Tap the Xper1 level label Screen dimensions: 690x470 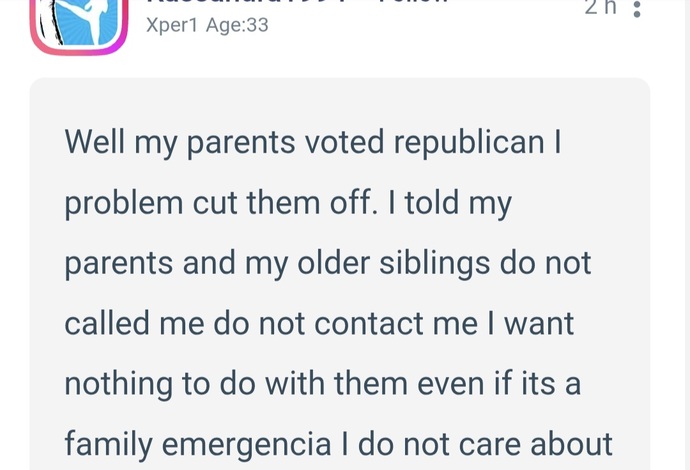tap(172, 26)
